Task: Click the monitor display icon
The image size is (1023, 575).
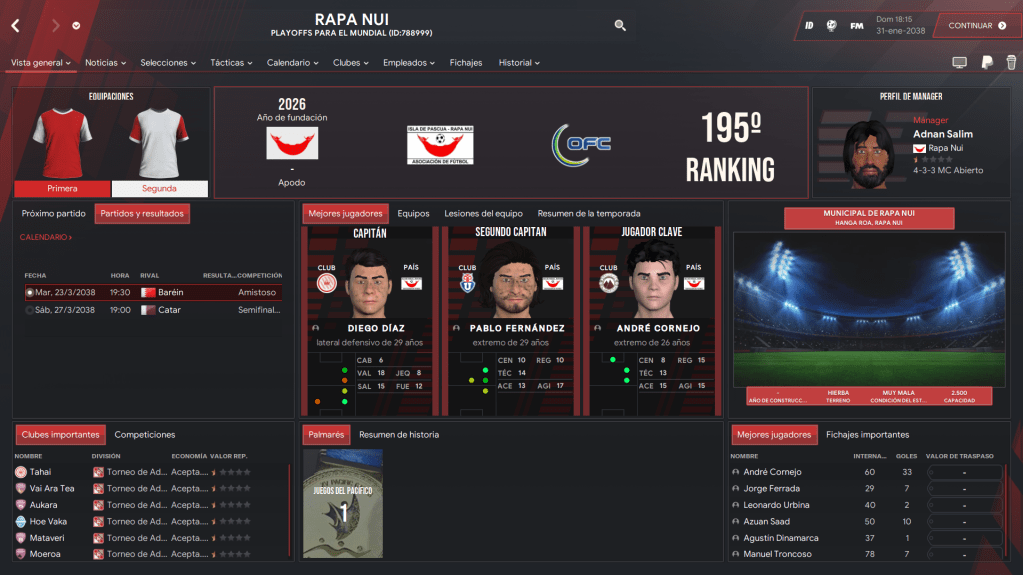Action: (x=959, y=62)
